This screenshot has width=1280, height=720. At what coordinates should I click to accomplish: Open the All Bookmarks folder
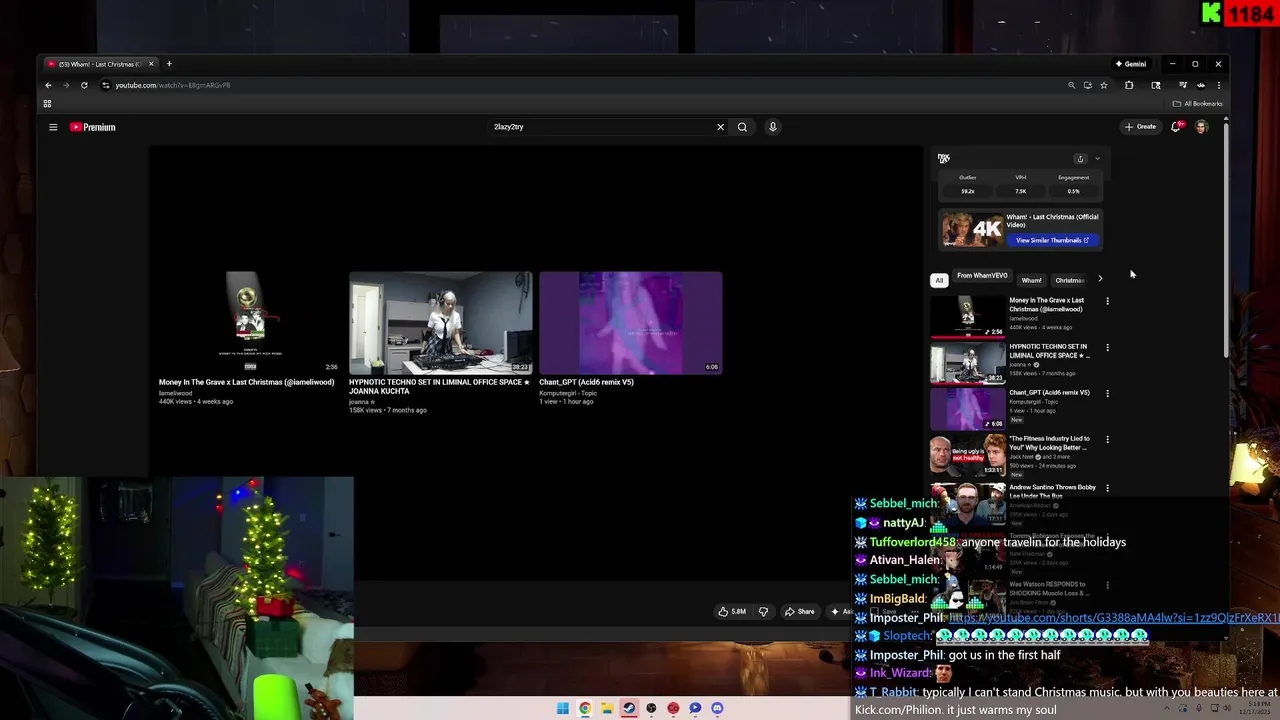click(x=1197, y=103)
